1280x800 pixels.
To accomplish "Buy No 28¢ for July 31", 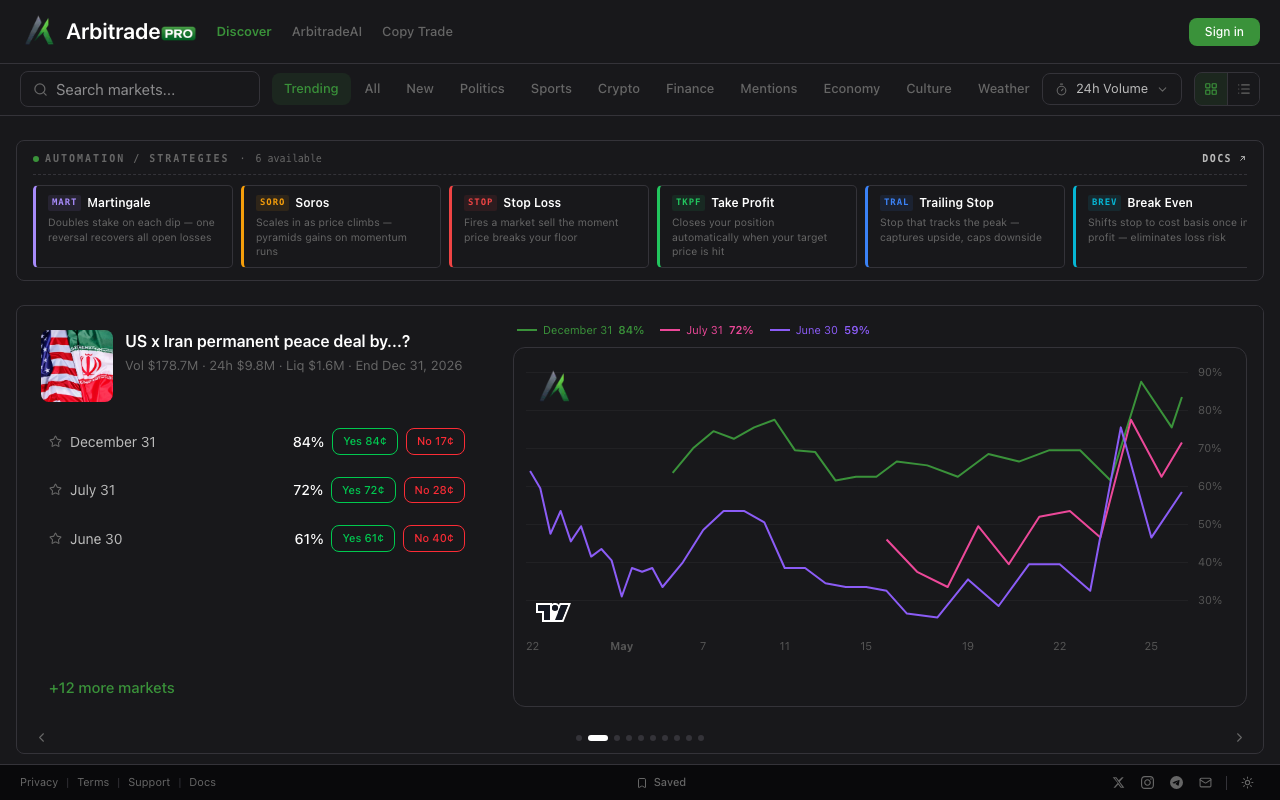I will click(x=434, y=490).
